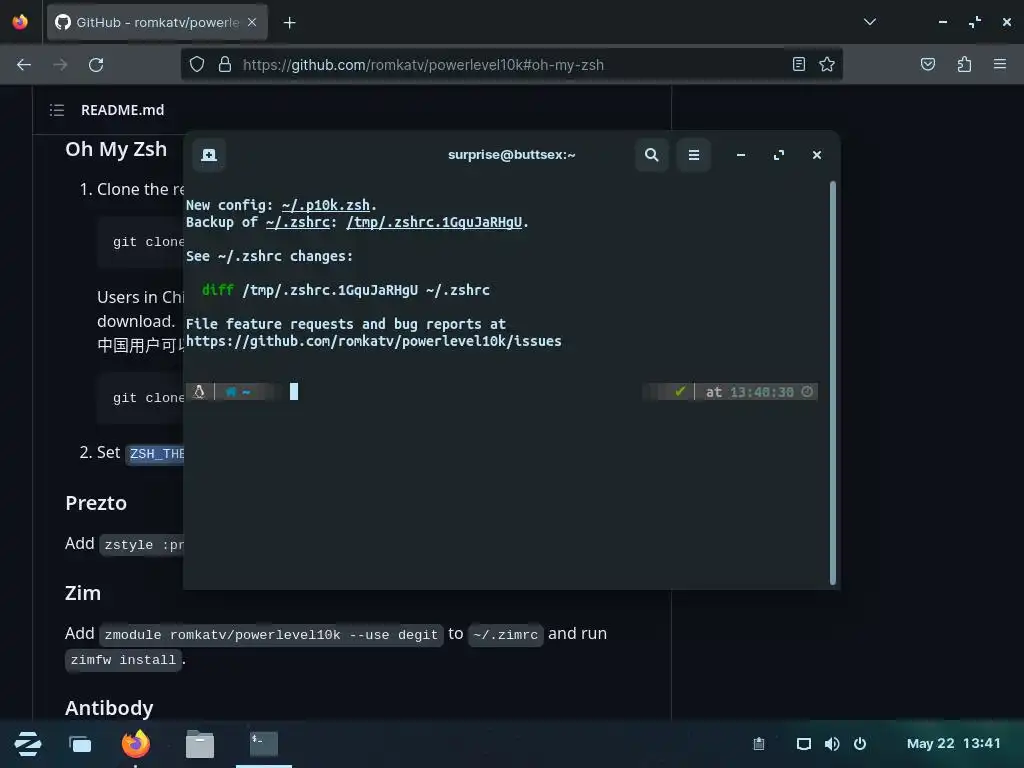Viewport: 1024px width, 768px height.
Task: Open the terminal hamburger menu
Action: coord(694,155)
